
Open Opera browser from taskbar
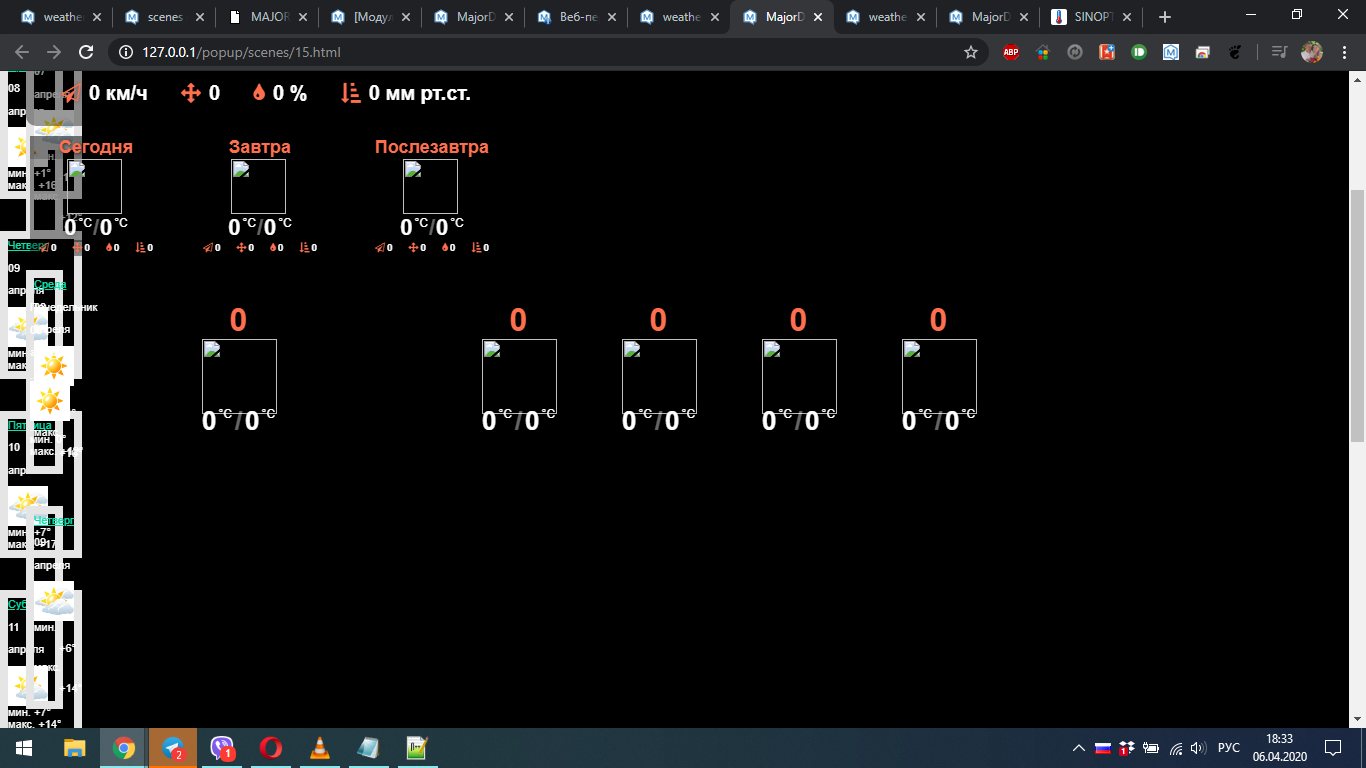pyautogui.click(x=270, y=748)
